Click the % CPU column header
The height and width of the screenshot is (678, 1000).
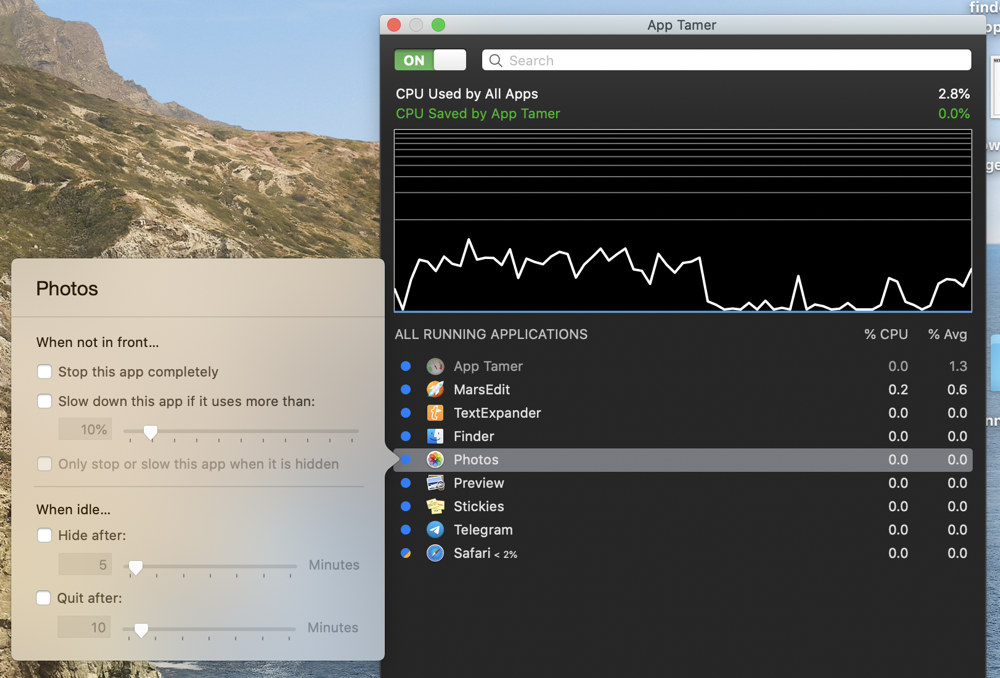pyautogui.click(x=886, y=334)
